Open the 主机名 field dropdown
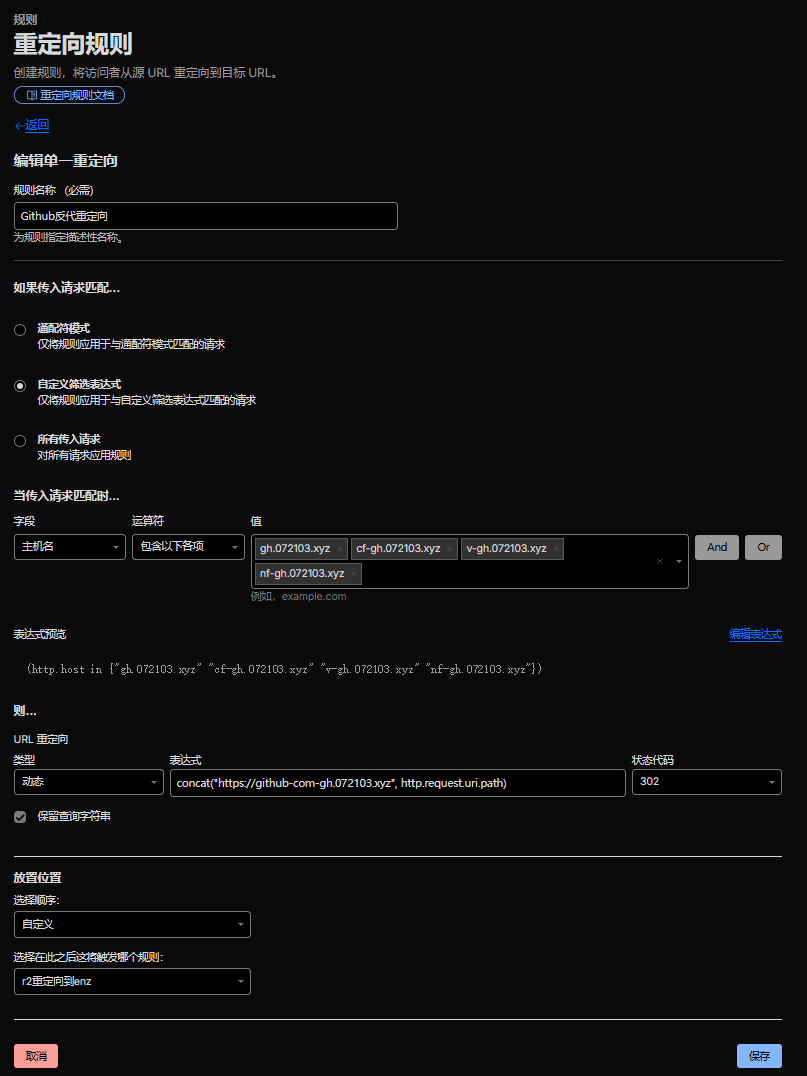The image size is (807, 1076). pos(69,547)
